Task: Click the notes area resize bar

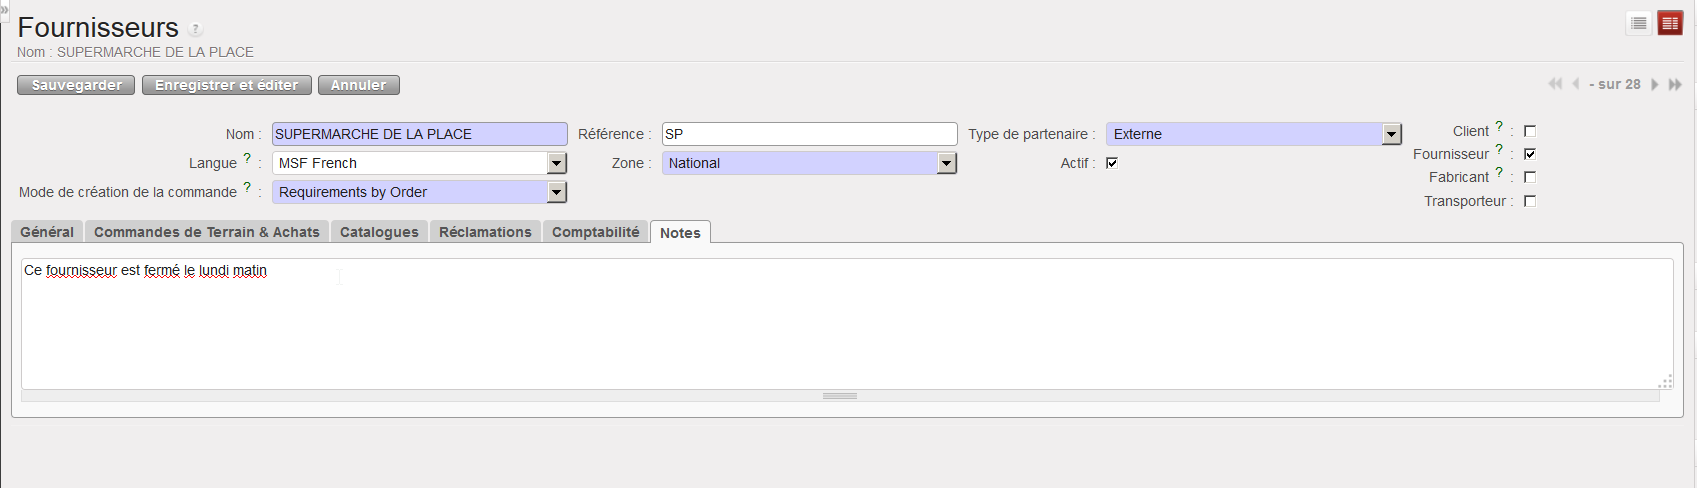Action: click(x=840, y=396)
